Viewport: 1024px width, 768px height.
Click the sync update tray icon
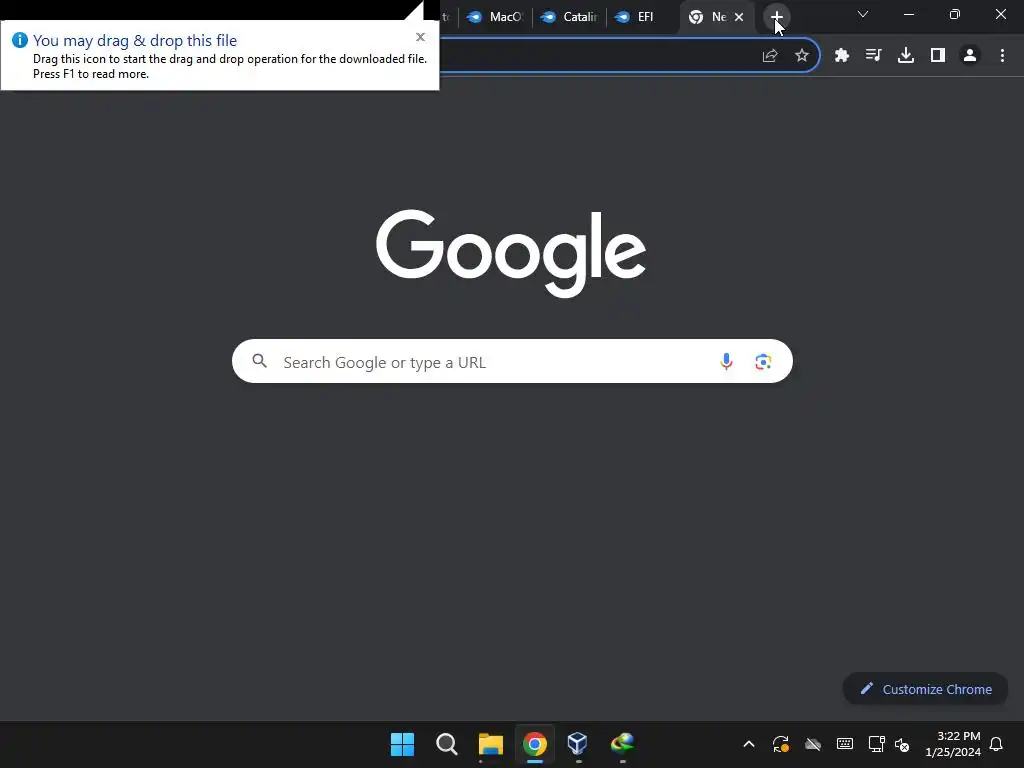781,744
